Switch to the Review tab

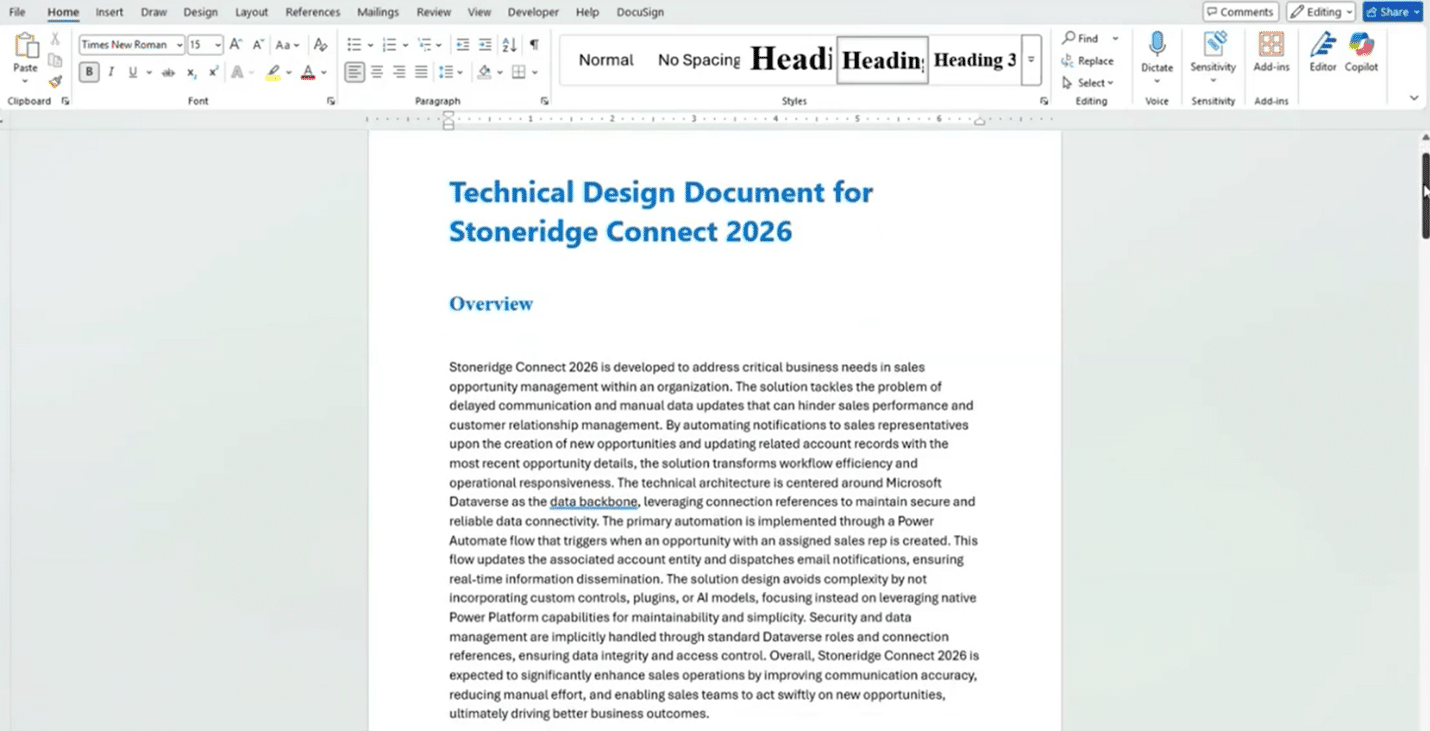[433, 12]
